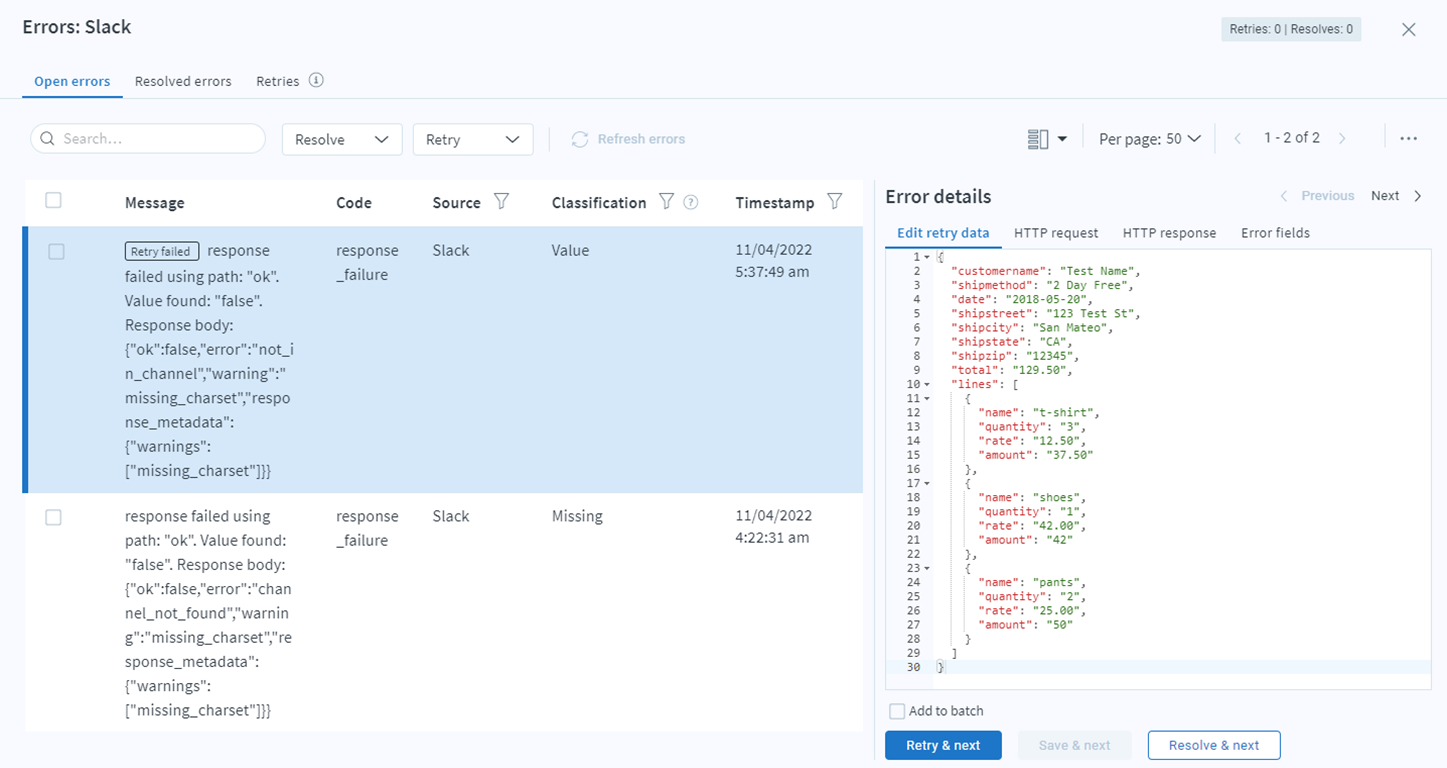Click the Refresh errors icon
The height and width of the screenshot is (768, 1447).
[x=579, y=139]
